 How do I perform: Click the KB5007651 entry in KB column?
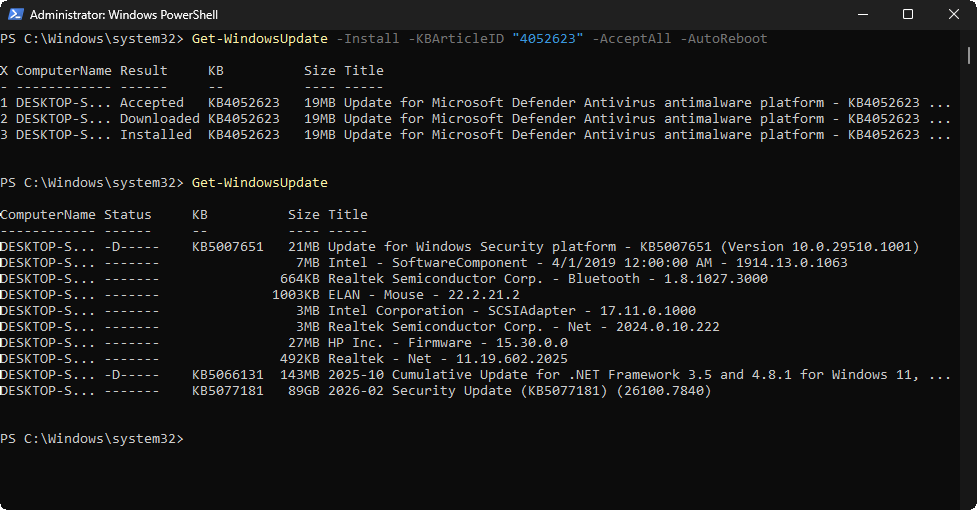[x=227, y=247]
